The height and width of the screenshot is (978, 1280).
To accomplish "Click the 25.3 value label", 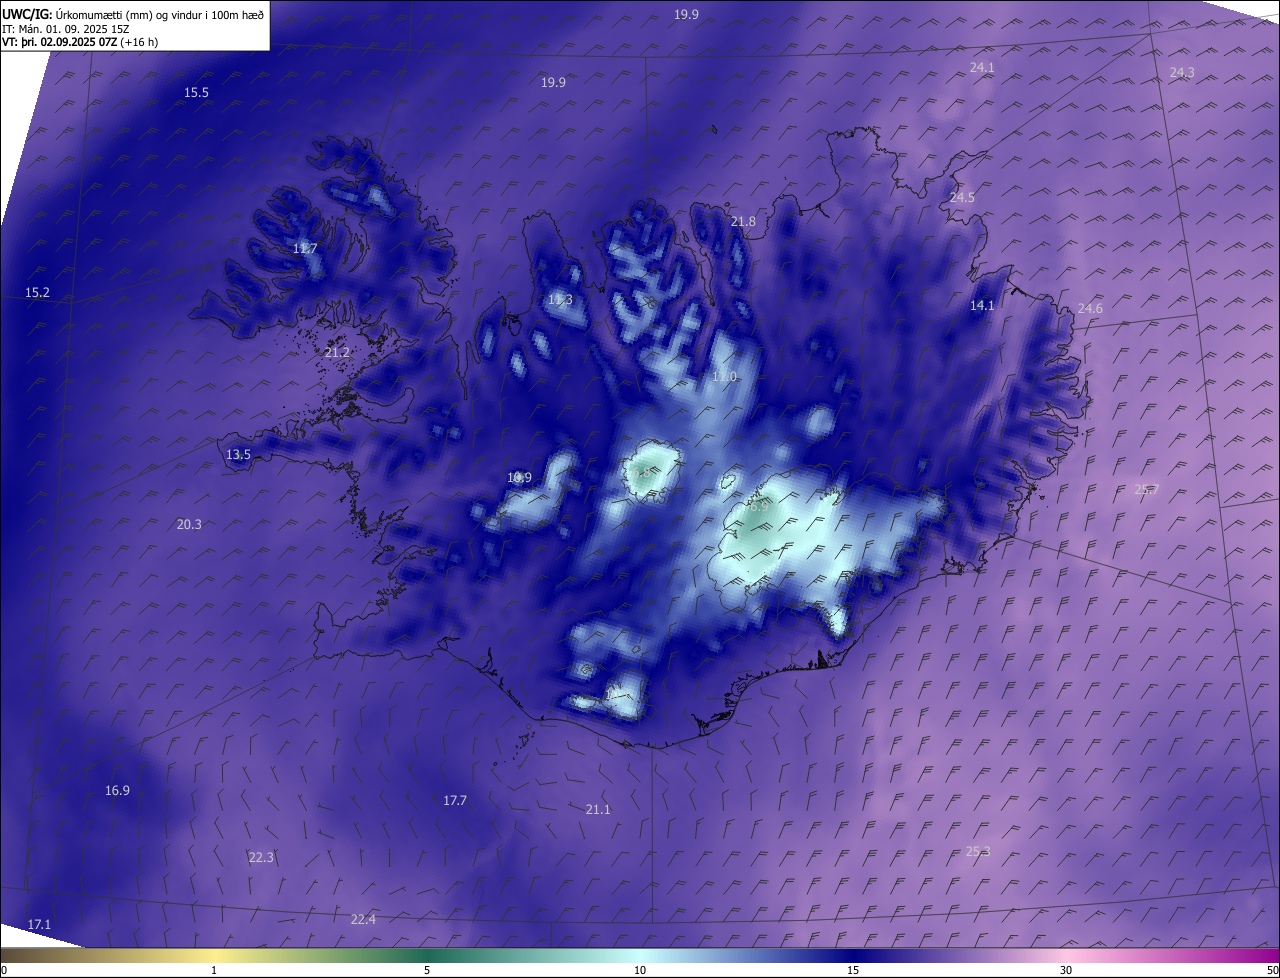I will pos(978,852).
